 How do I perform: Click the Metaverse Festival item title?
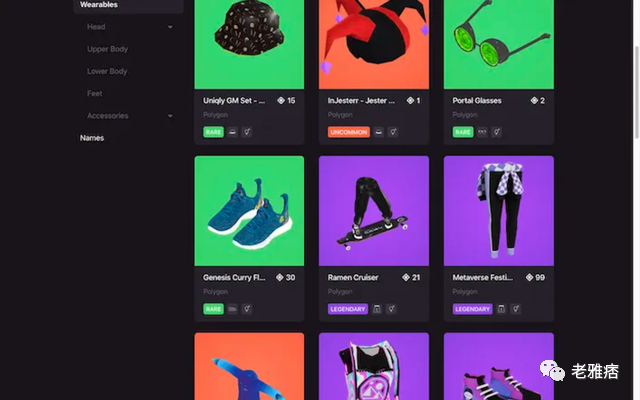coord(483,277)
